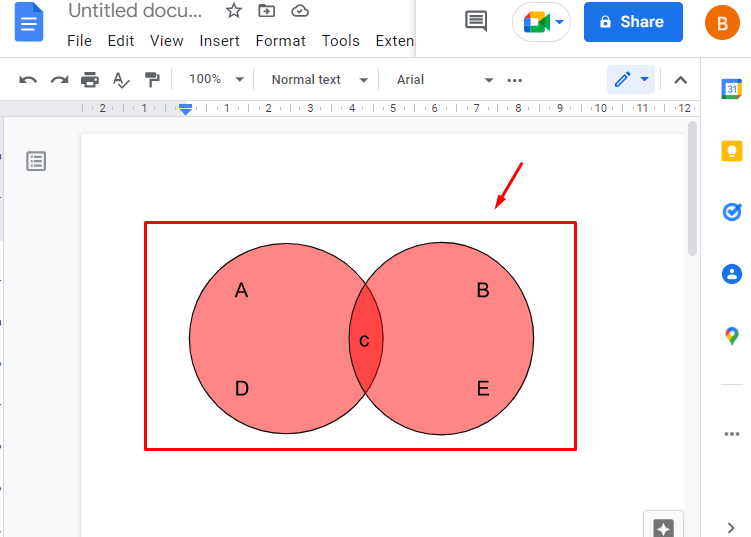Image resolution: width=751 pixels, height=537 pixels.
Task: Open comment history icon
Action: point(476,21)
